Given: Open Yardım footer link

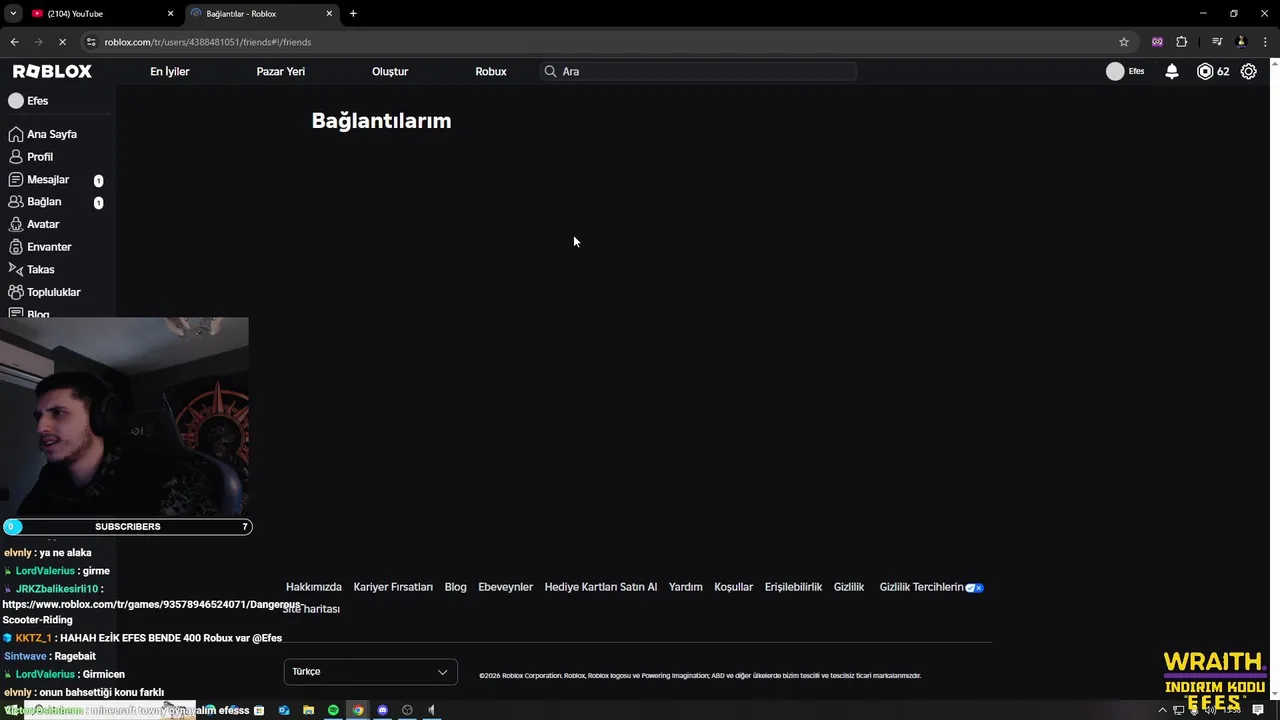Looking at the screenshot, I should point(686,587).
